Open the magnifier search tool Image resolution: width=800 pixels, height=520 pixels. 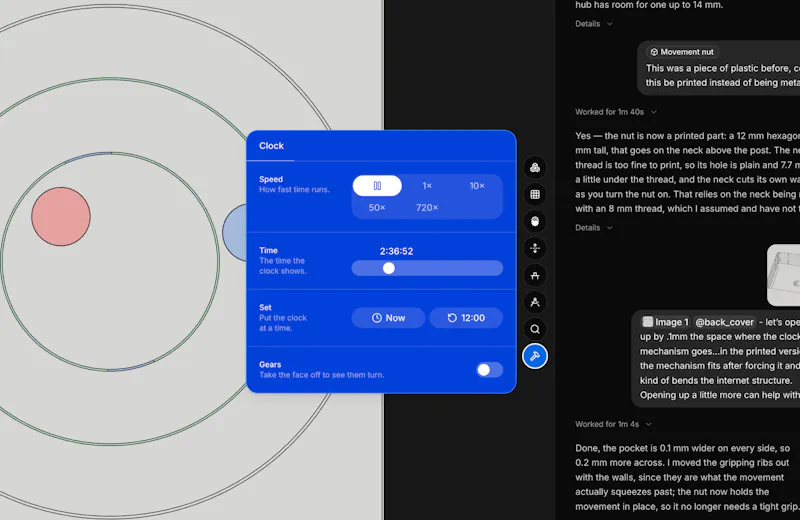coord(535,329)
